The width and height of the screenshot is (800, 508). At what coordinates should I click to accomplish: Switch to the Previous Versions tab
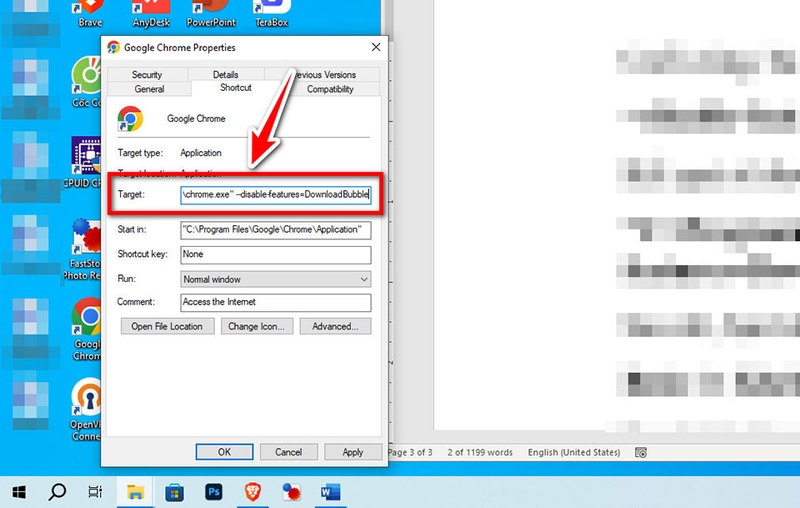tap(322, 74)
